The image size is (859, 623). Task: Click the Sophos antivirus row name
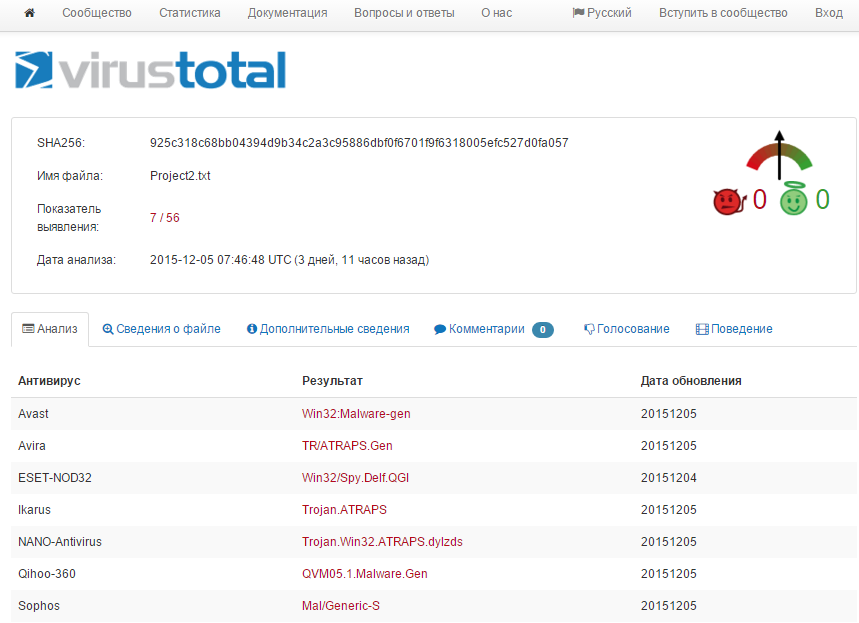39,606
